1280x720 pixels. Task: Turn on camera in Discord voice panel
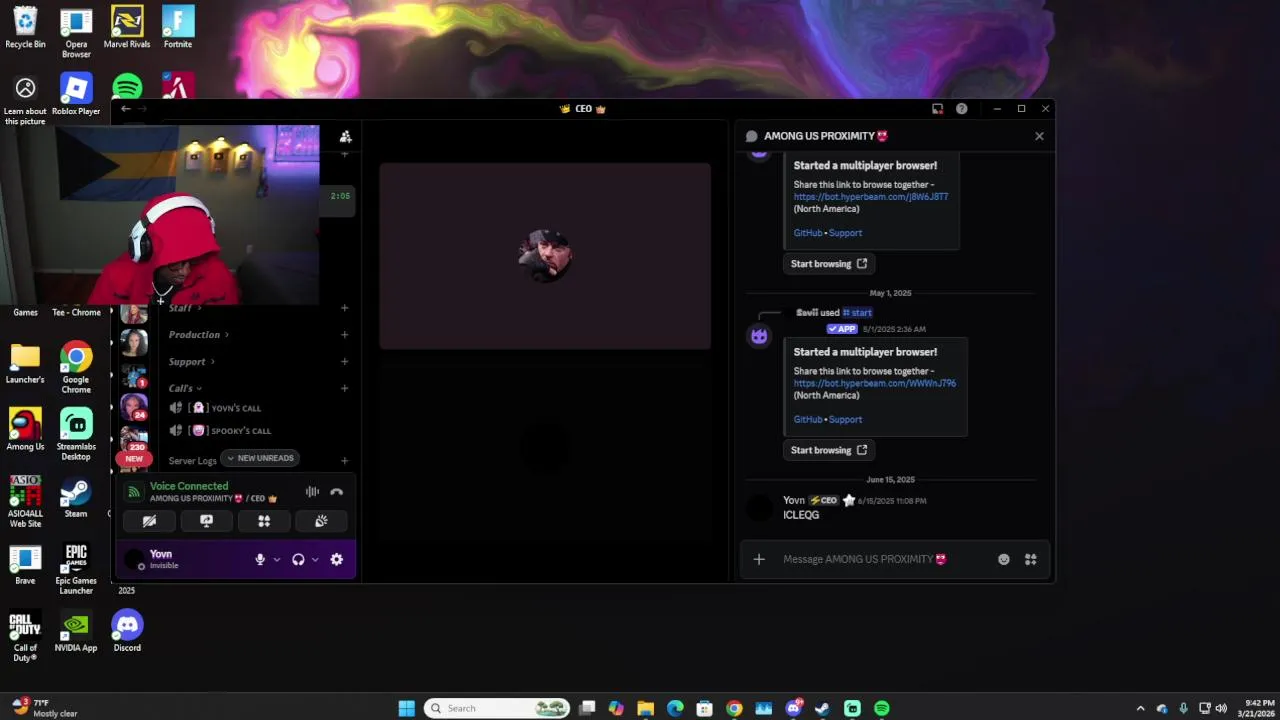tap(149, 521)
